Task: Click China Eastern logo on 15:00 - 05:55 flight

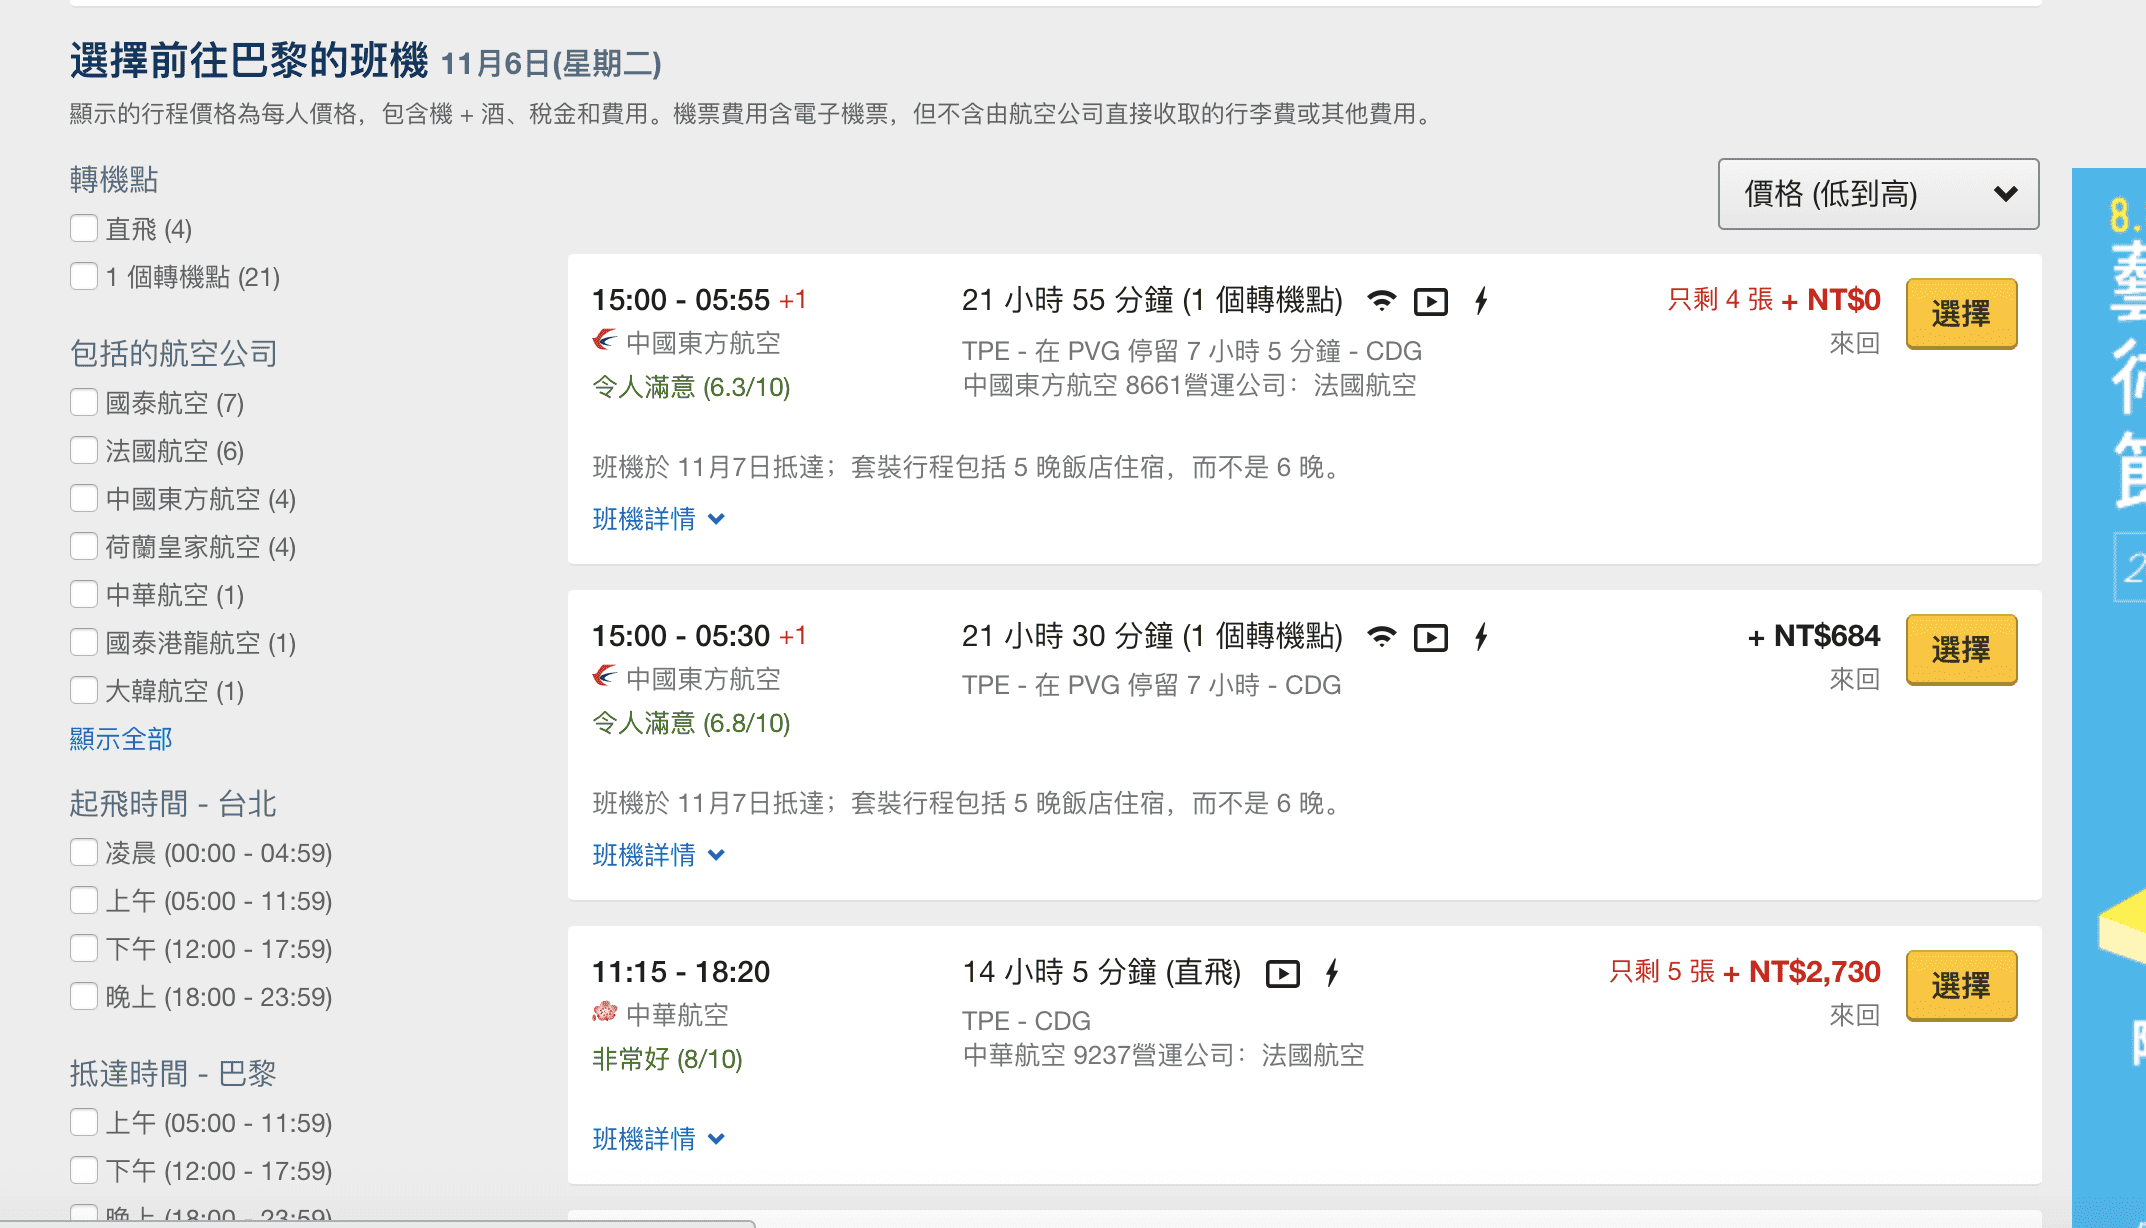Action: pyautogui.click(x=604, y=341)
